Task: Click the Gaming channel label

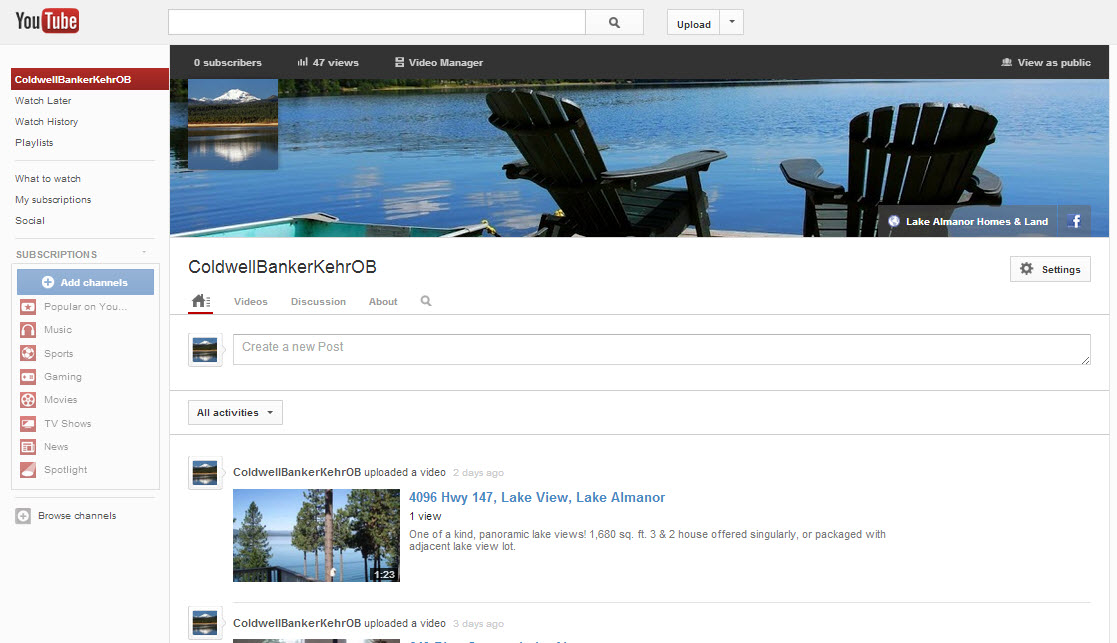Action: pyautogui.click(x=63, y=377)
